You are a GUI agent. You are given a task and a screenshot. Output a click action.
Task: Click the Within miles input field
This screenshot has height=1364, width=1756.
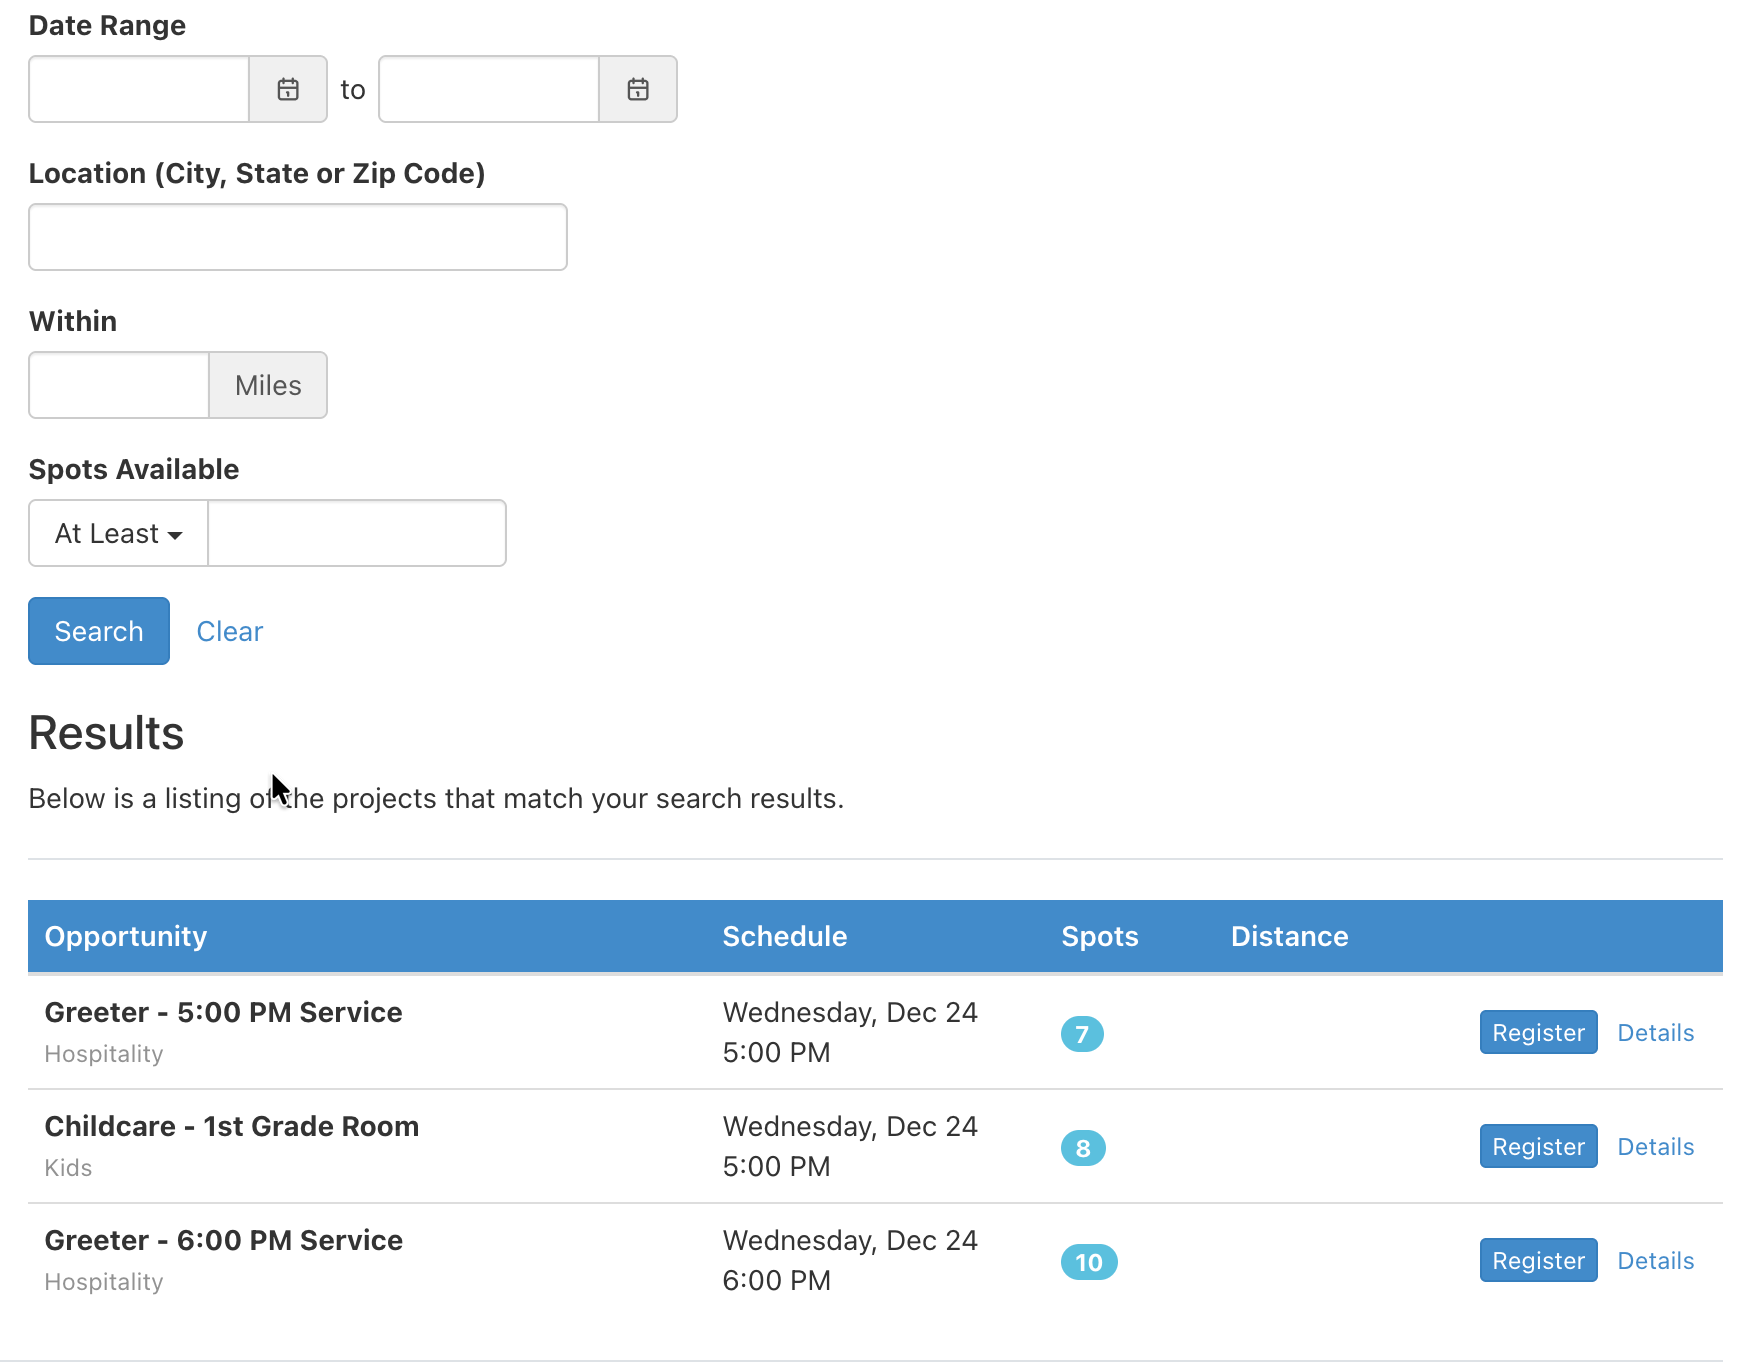coord(119,385)
